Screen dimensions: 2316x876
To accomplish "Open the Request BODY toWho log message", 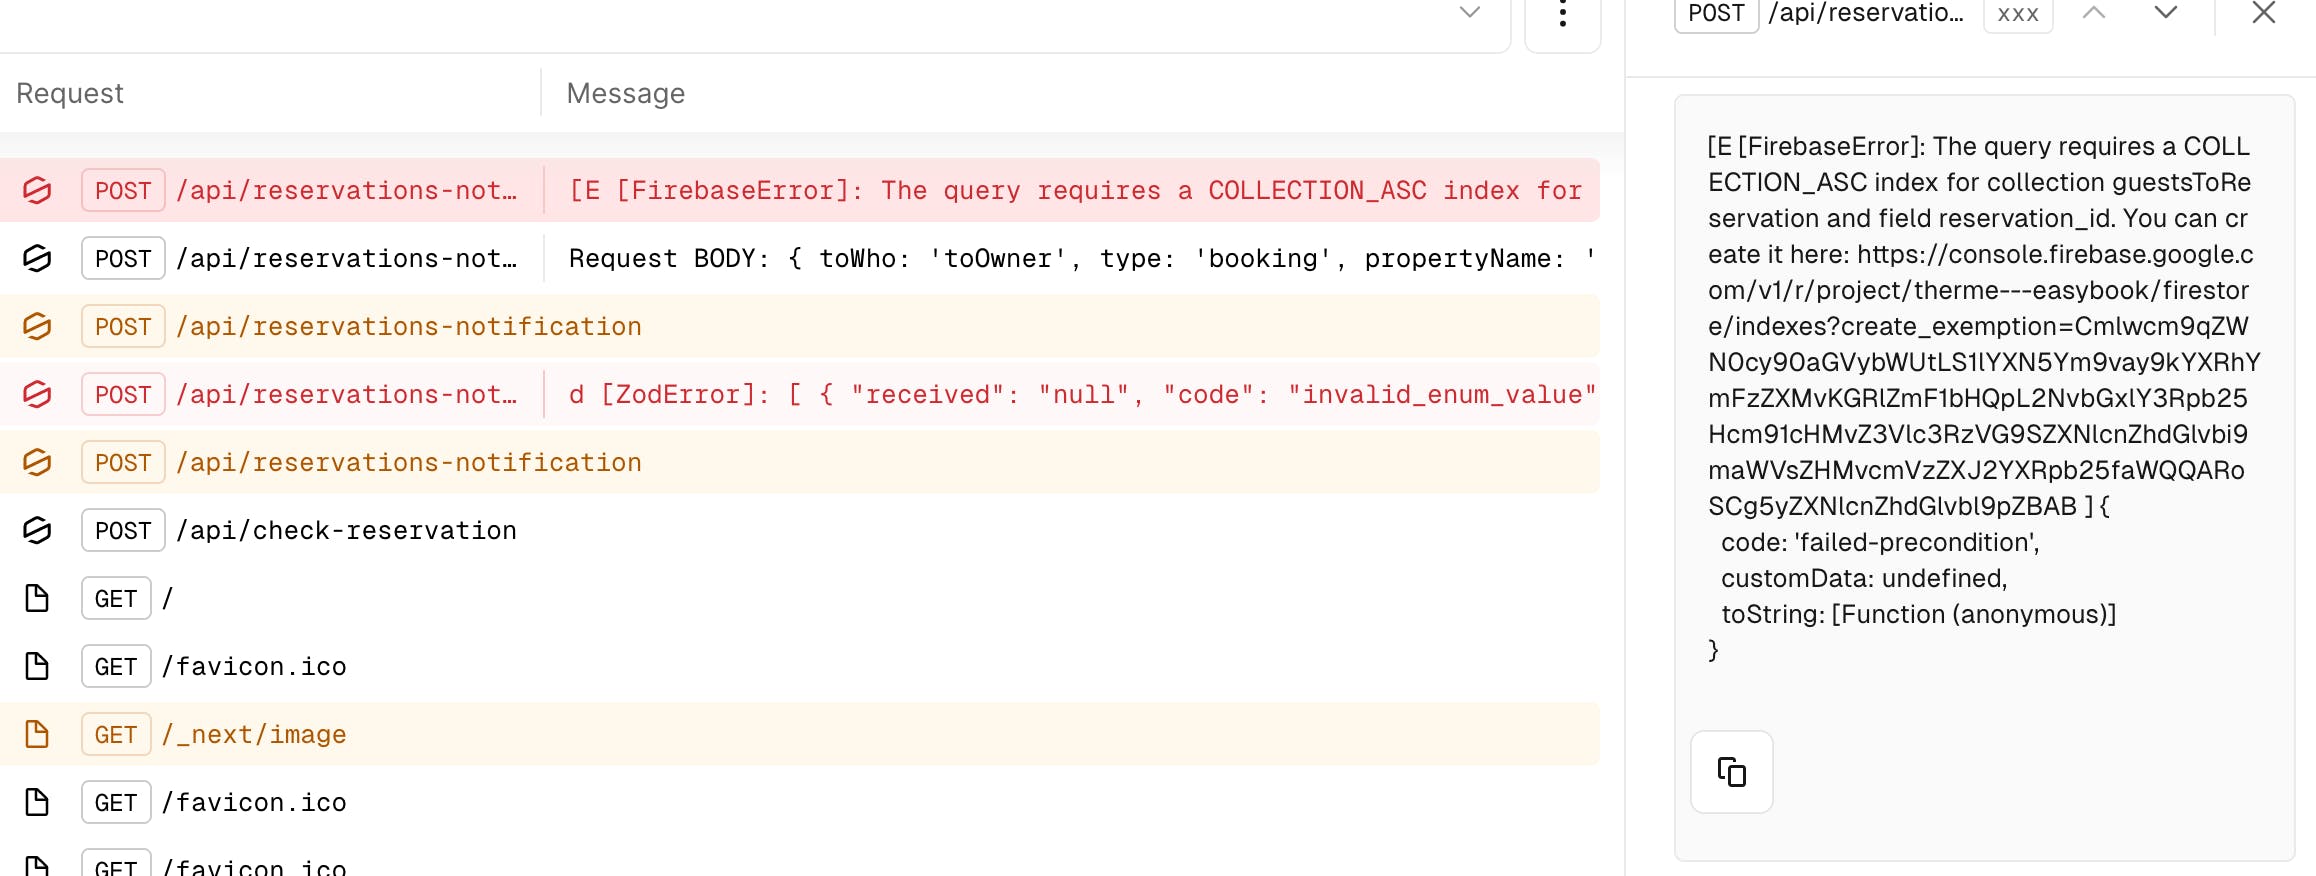I will (1082, 258).
